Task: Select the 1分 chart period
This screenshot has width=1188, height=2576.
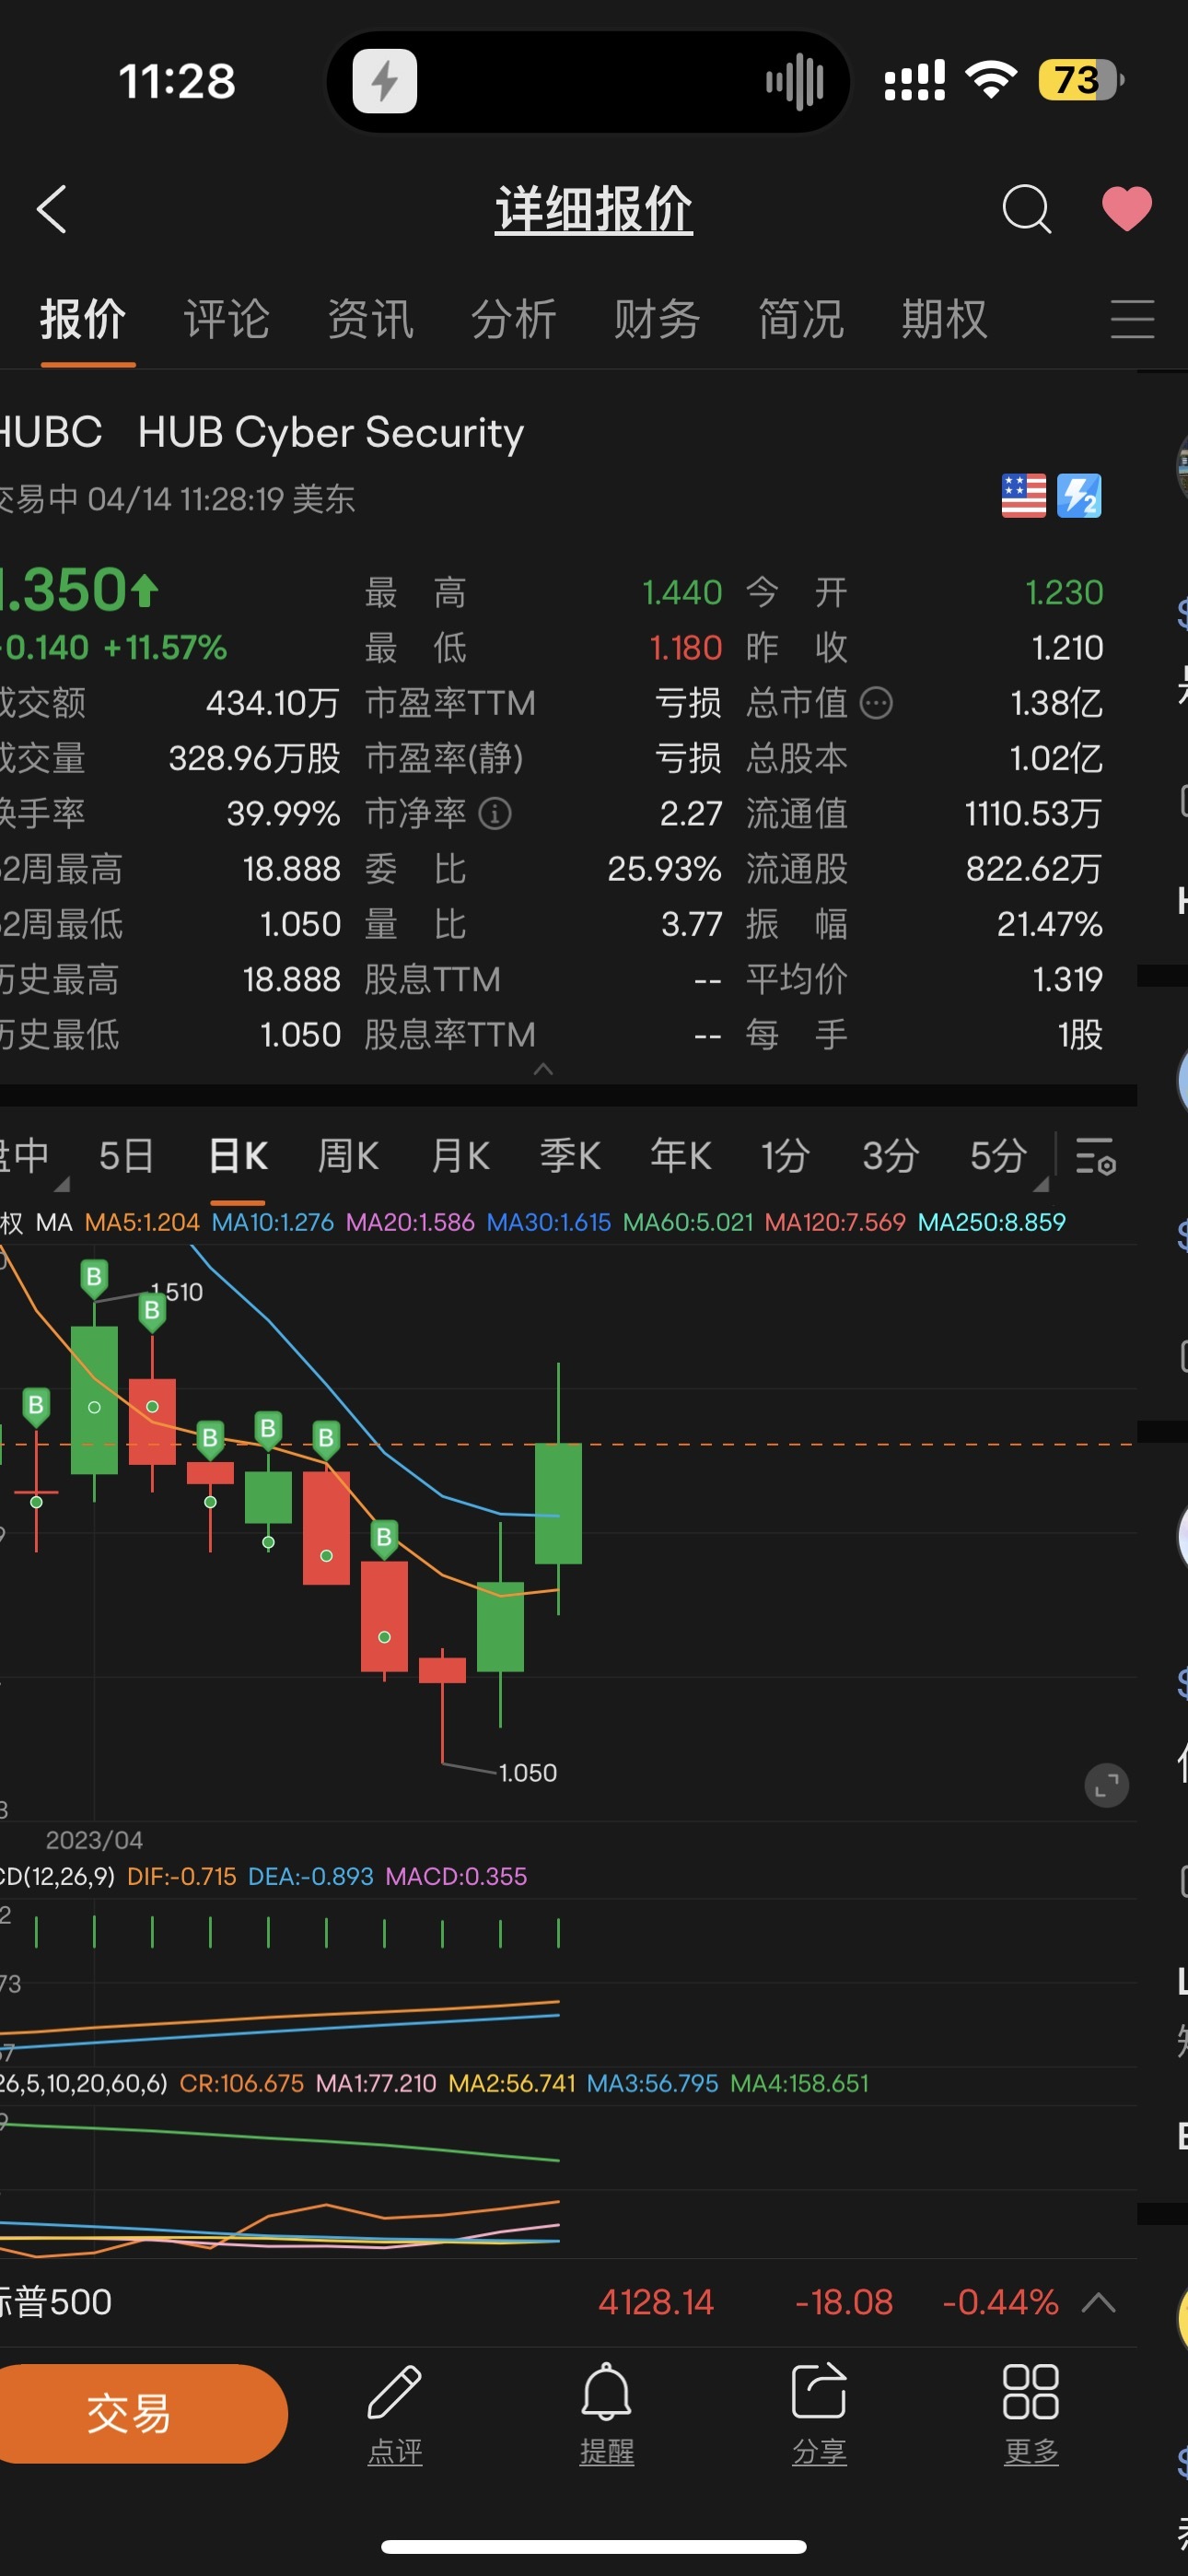Action: (x=785, y=1156)
